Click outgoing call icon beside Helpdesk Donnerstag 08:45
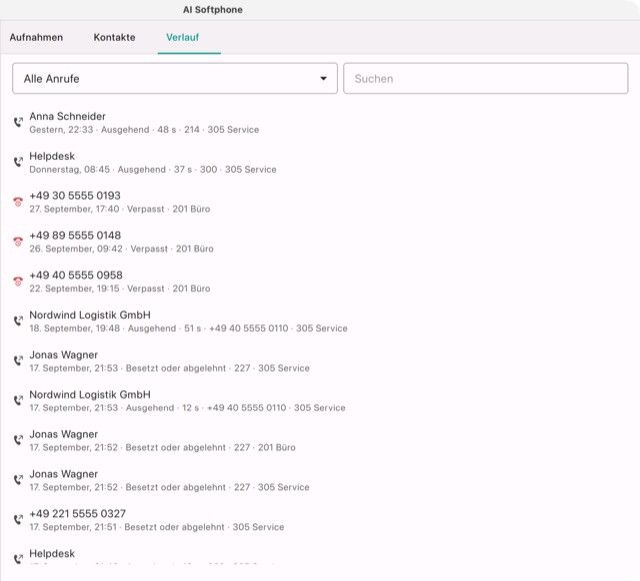Screen dimensions: 640x581 (18, 162)
